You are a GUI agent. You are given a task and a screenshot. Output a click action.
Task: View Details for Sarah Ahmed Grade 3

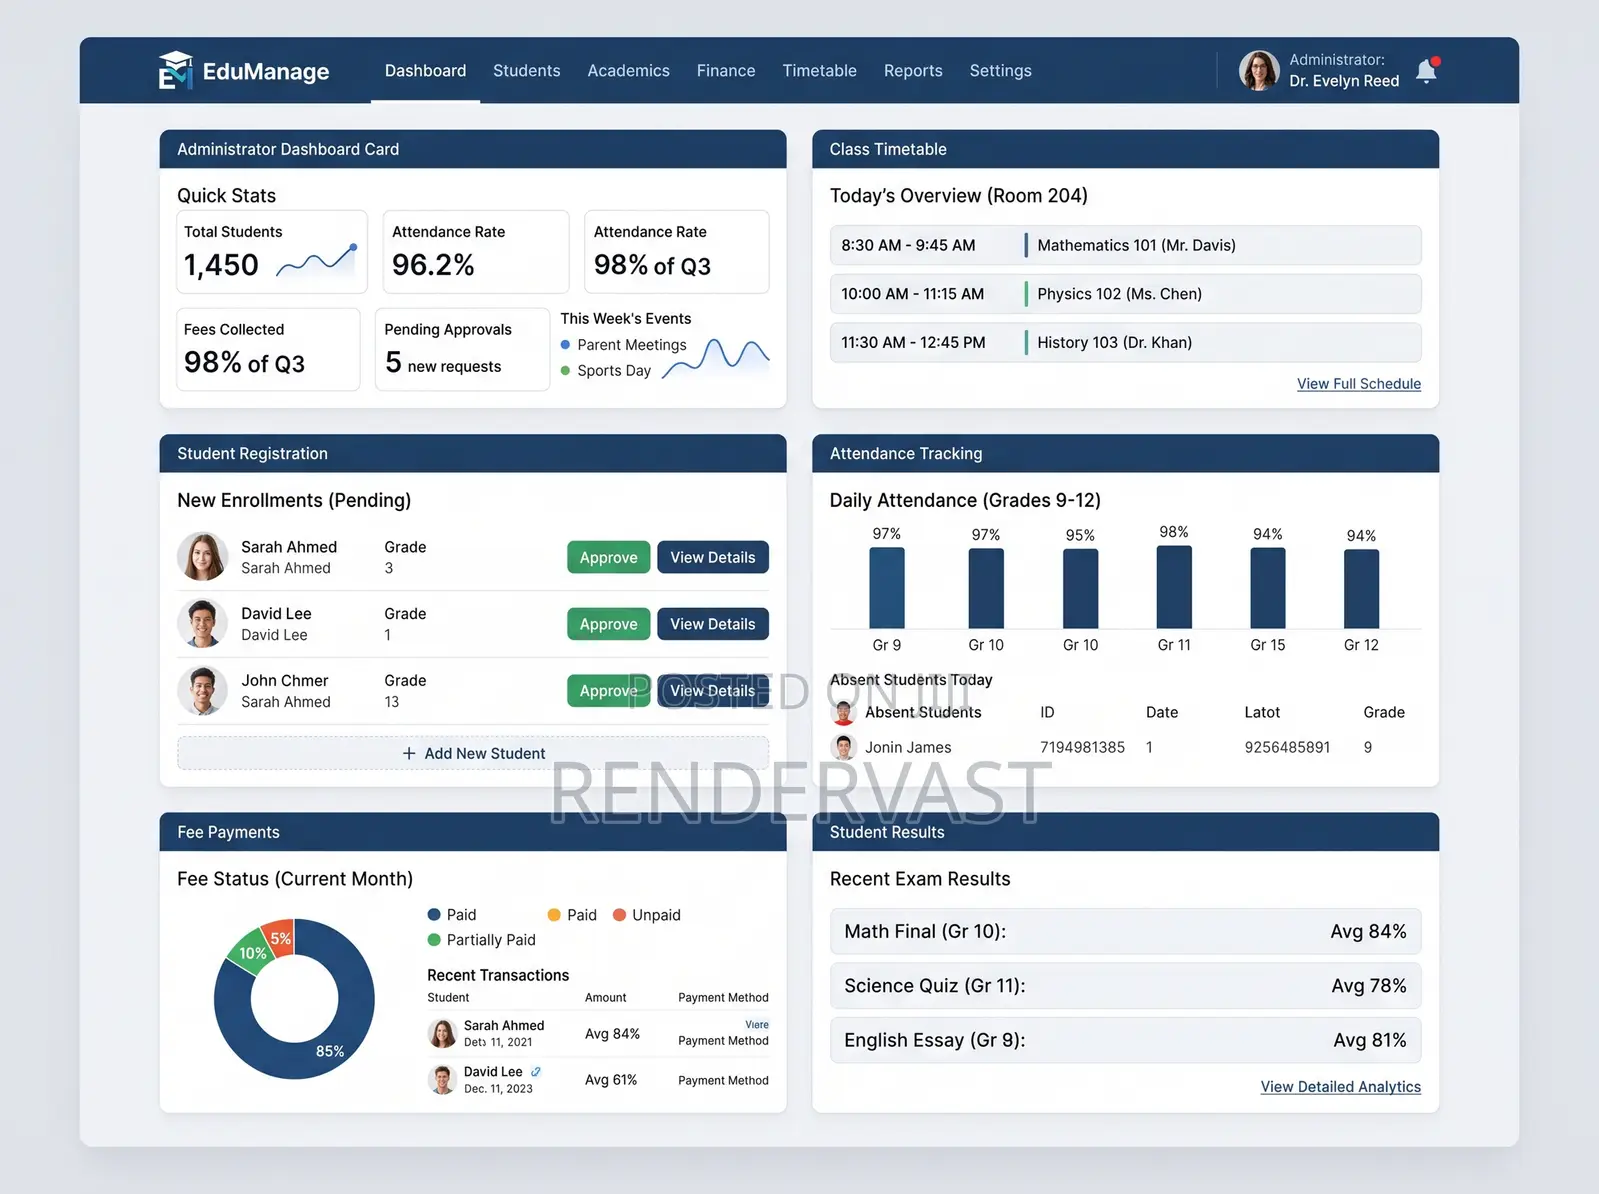pos(713,557)
